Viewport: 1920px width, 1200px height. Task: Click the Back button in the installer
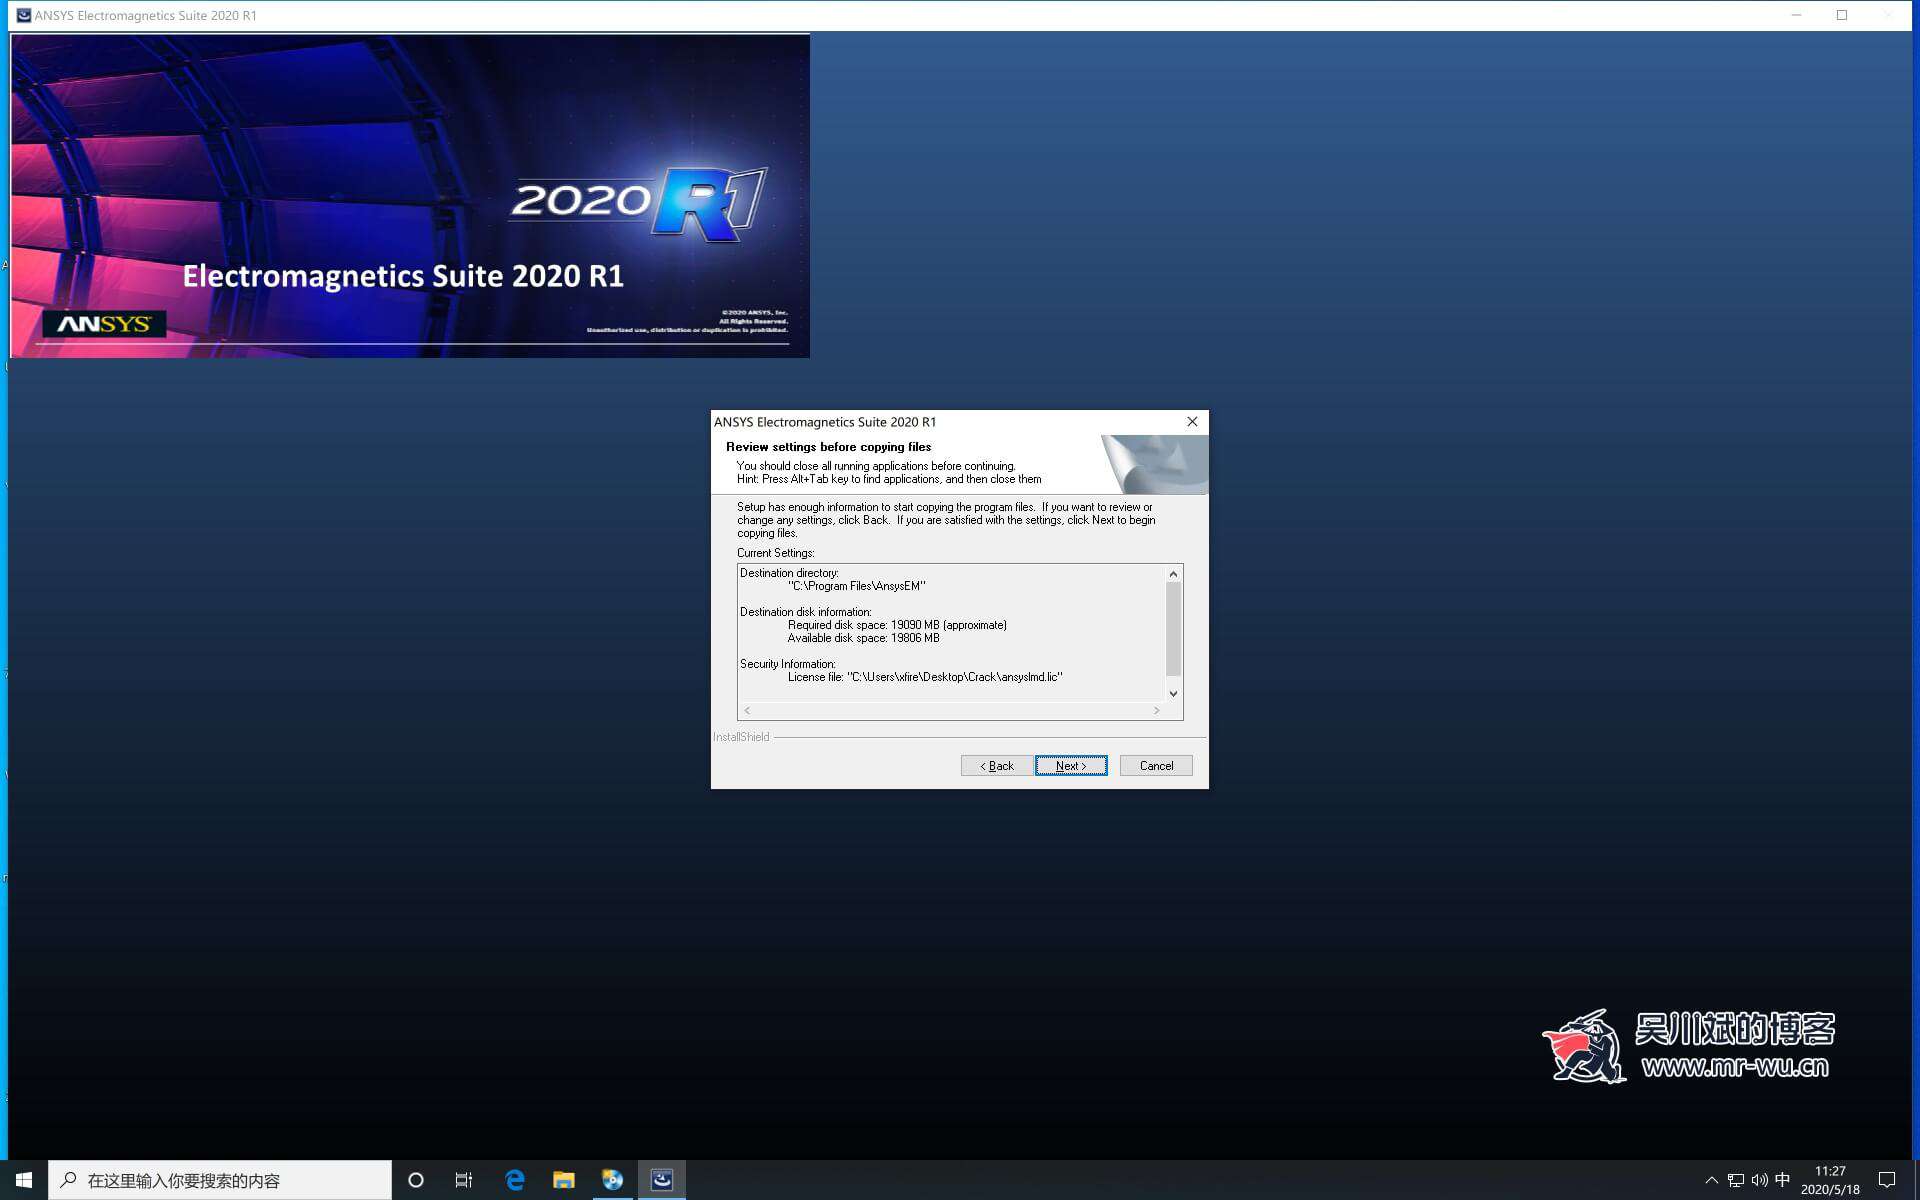pyautogui.click(x=996, y=766)
